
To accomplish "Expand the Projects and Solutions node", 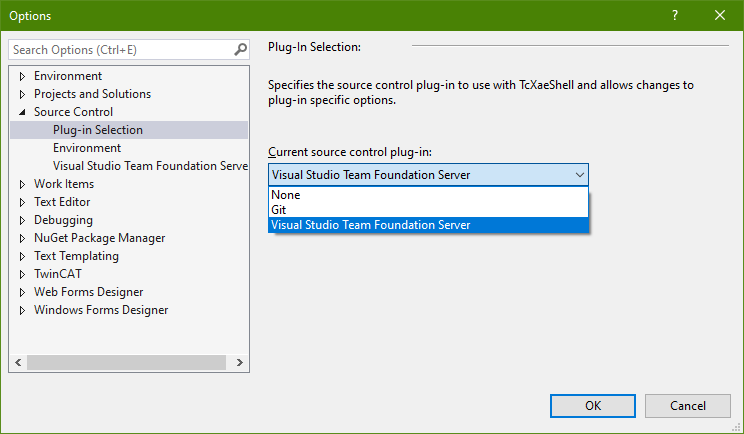I will point(22,94).
